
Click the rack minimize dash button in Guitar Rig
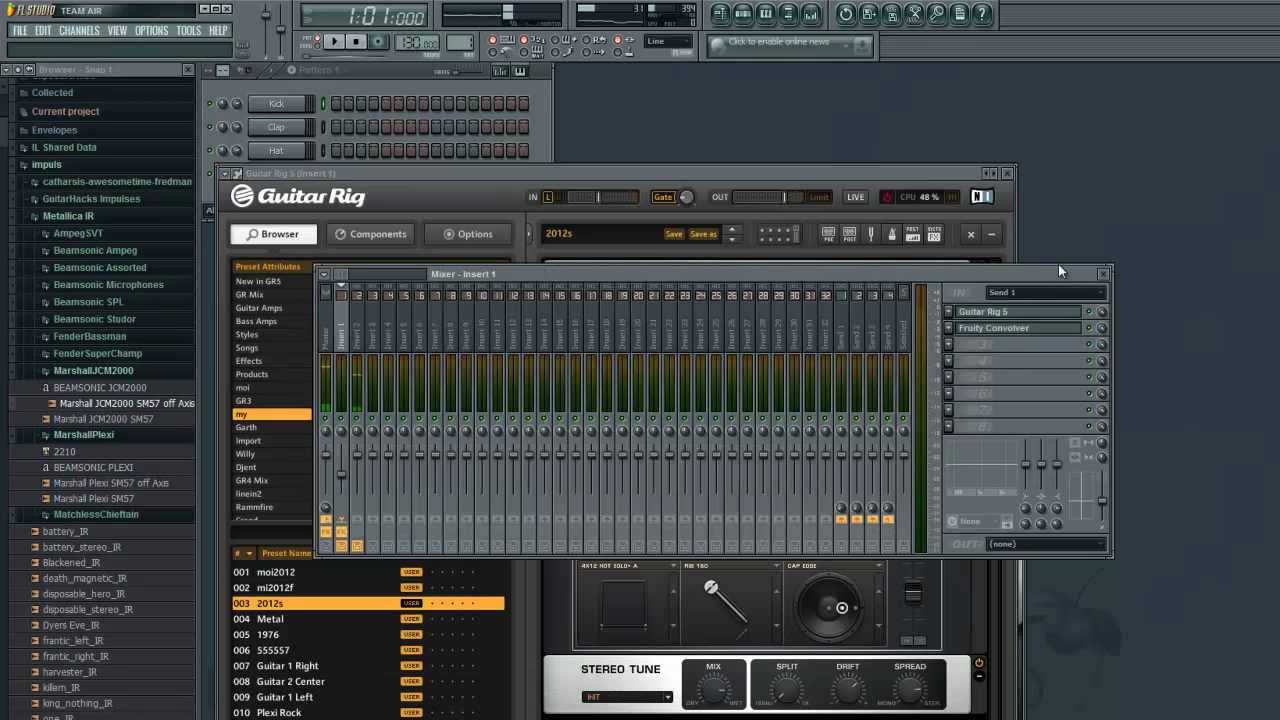[x=991, y=234]
